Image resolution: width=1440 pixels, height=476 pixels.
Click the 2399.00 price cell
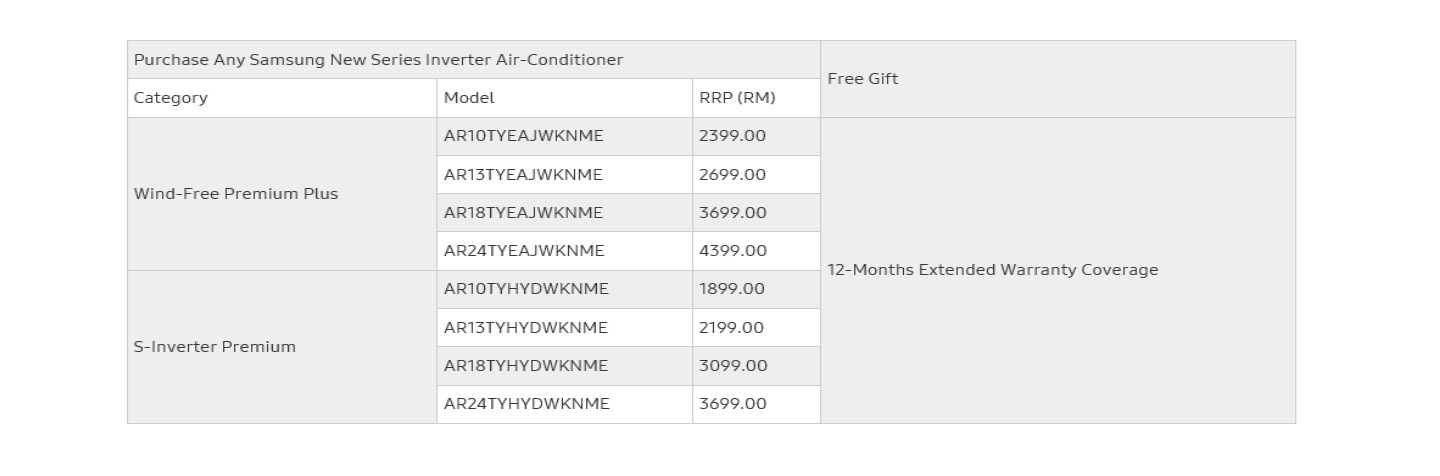(756, 136)
